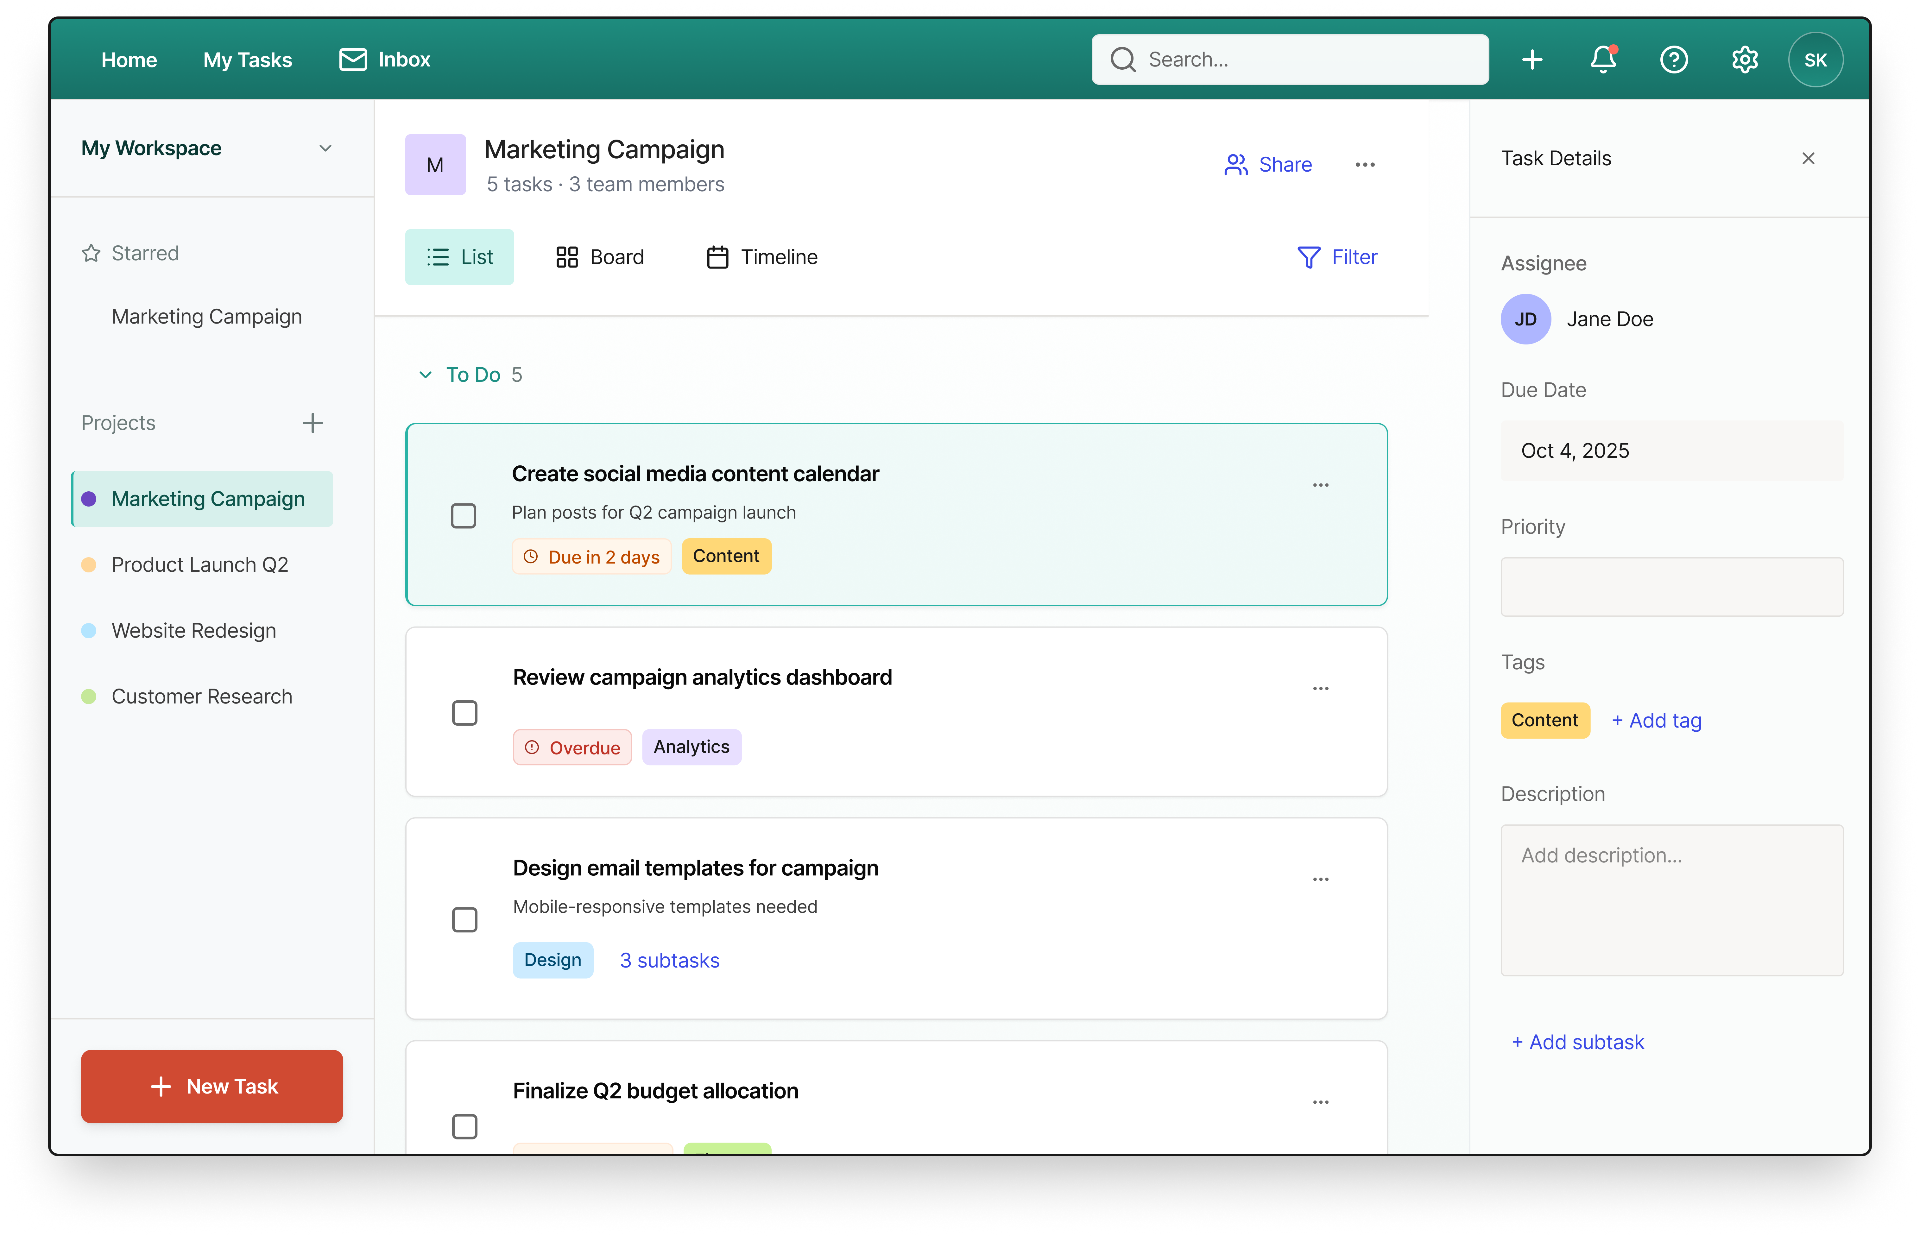Open the Inbox envelope icon

click(352, 60)
